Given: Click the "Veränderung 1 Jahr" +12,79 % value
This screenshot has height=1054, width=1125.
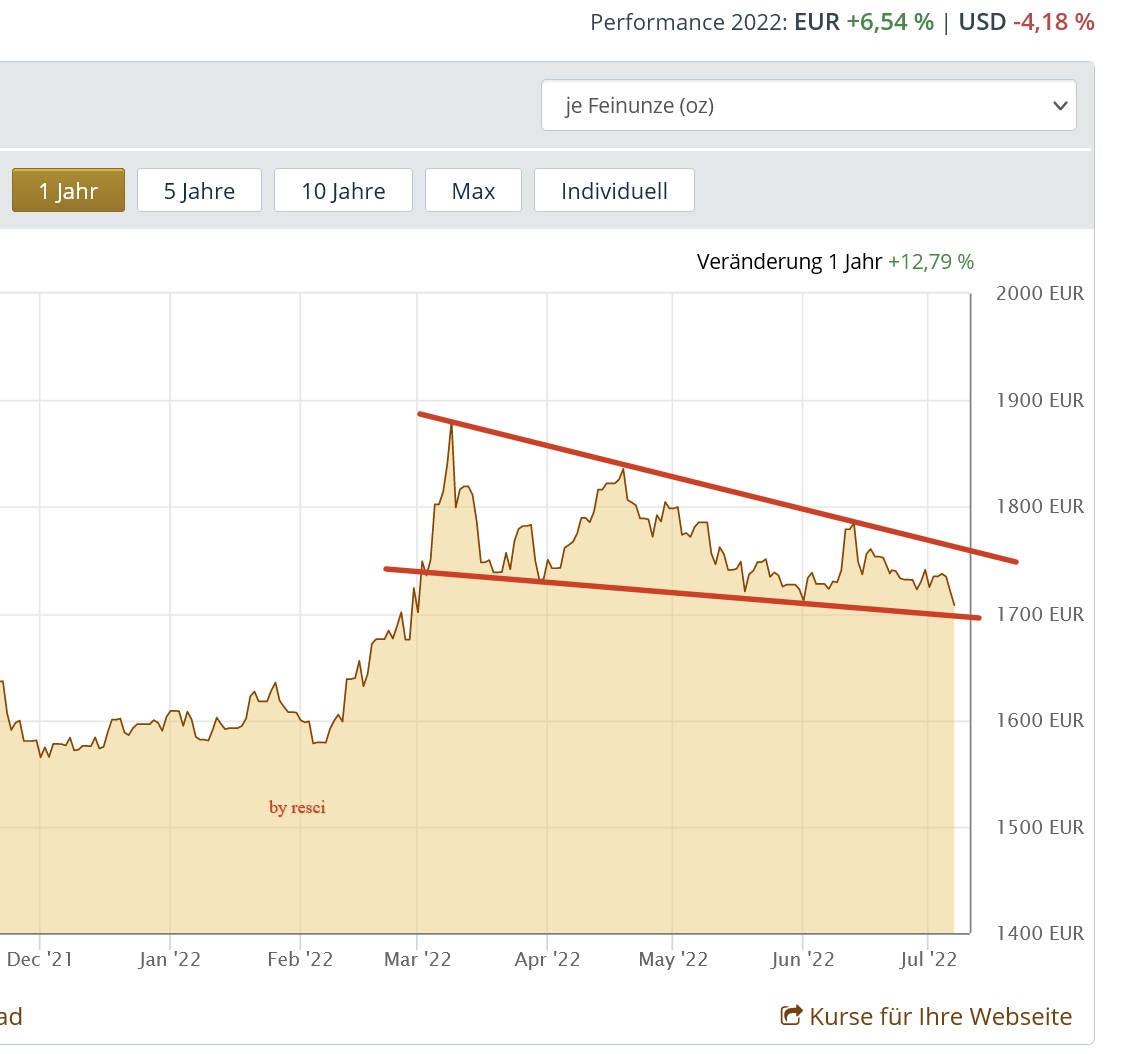Looking at the screenshot, I should [930, 262].
